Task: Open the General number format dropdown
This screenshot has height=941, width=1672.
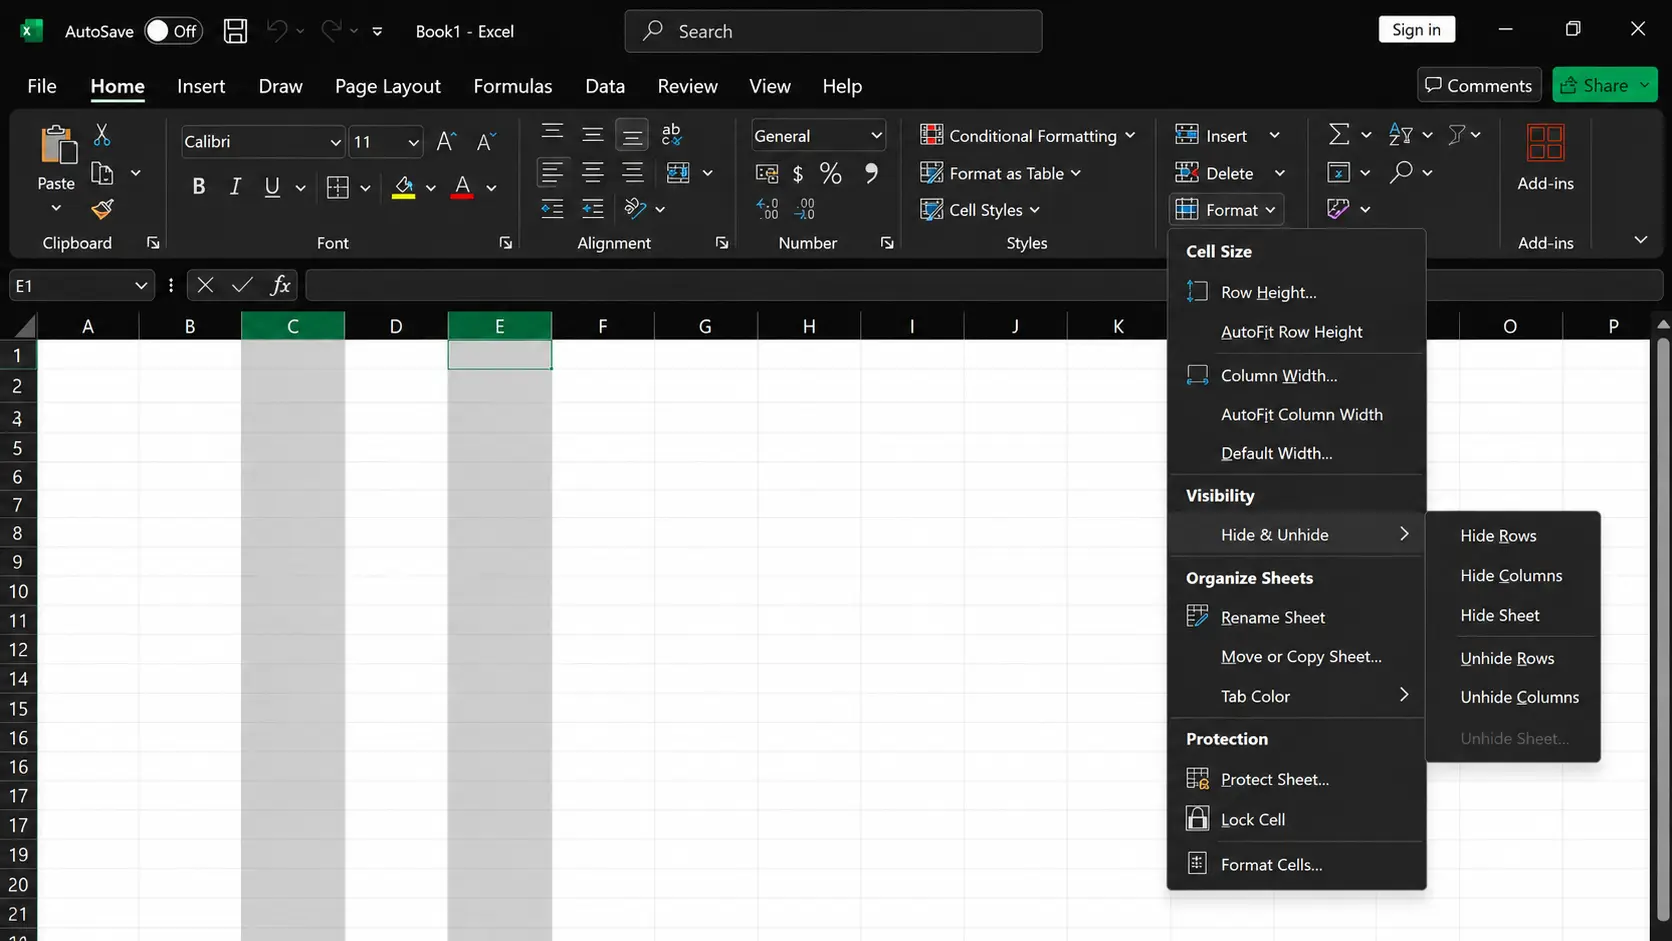Action: (x=876, y=135)
